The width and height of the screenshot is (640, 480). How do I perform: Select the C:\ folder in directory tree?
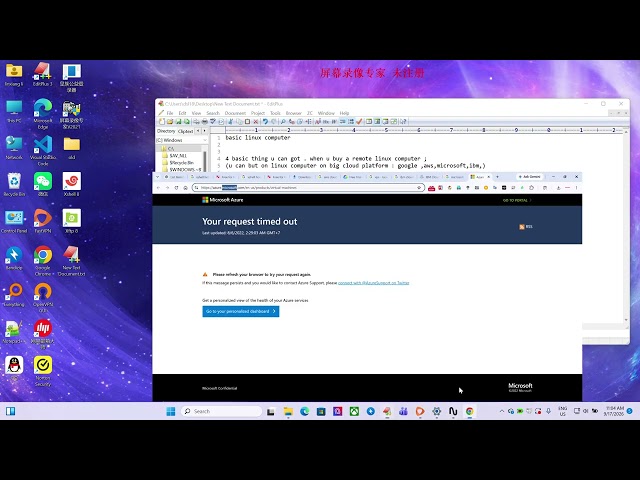pos(171,149)
